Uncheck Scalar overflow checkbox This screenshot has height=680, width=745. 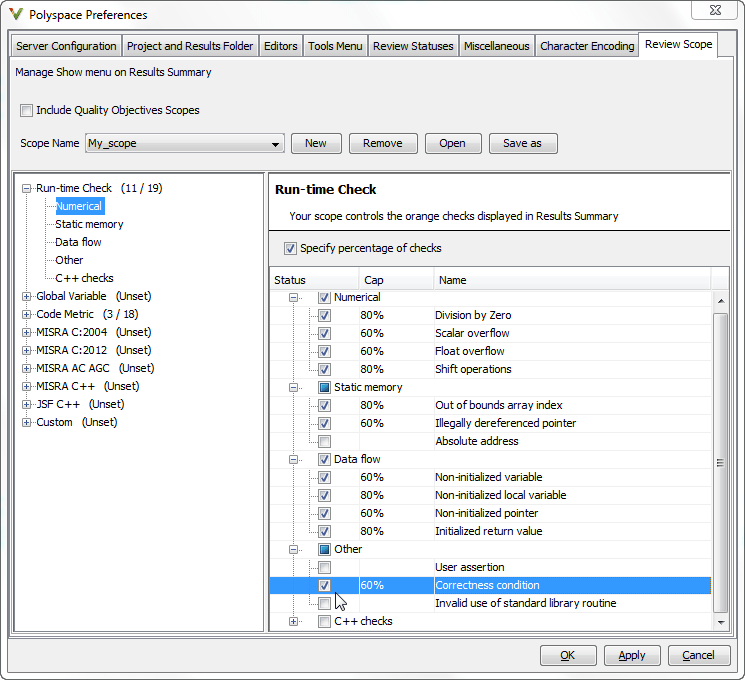[325, 334]
